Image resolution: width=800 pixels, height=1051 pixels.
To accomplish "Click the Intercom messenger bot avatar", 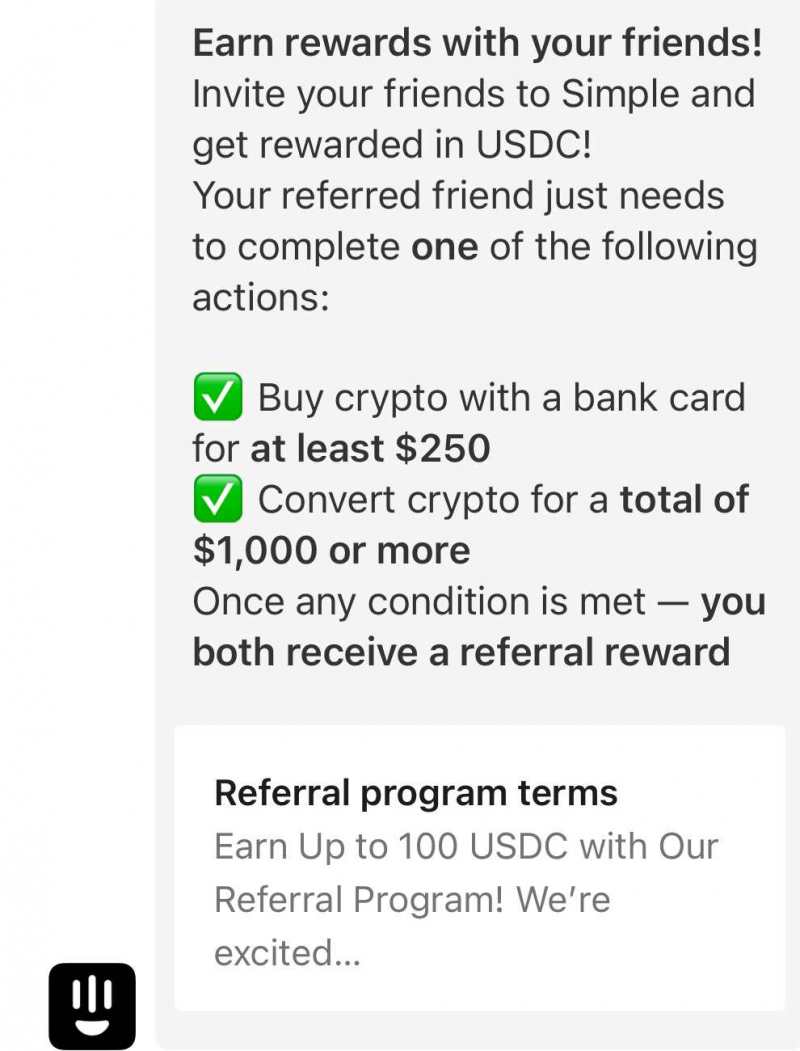I will 92,1005.
